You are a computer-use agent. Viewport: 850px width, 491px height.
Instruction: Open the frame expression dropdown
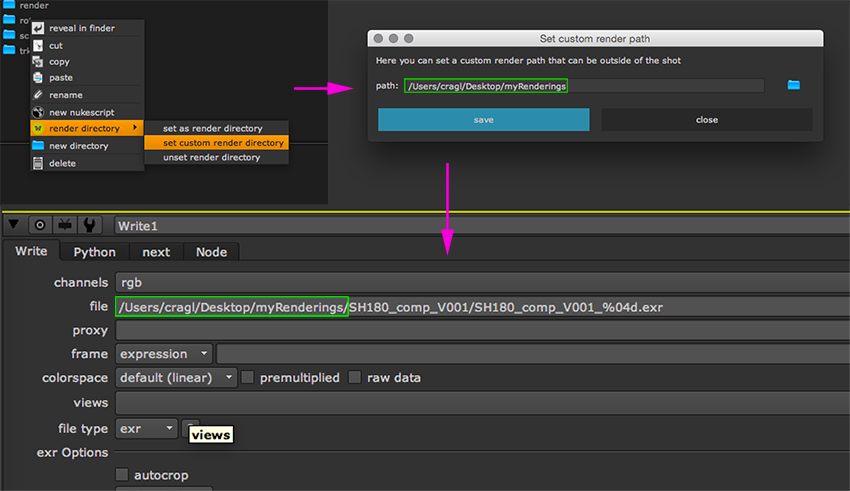(x=164, y=354)
